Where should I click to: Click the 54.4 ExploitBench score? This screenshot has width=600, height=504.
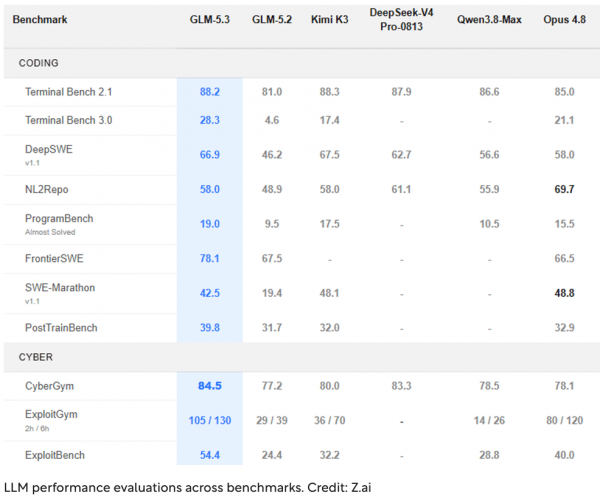point(210,455)
